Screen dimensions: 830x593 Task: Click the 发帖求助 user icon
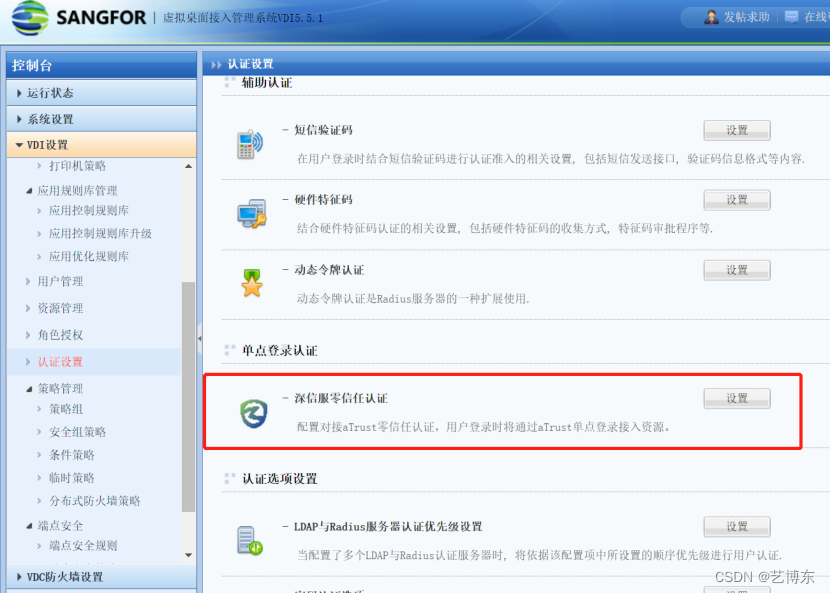(711, 17)
